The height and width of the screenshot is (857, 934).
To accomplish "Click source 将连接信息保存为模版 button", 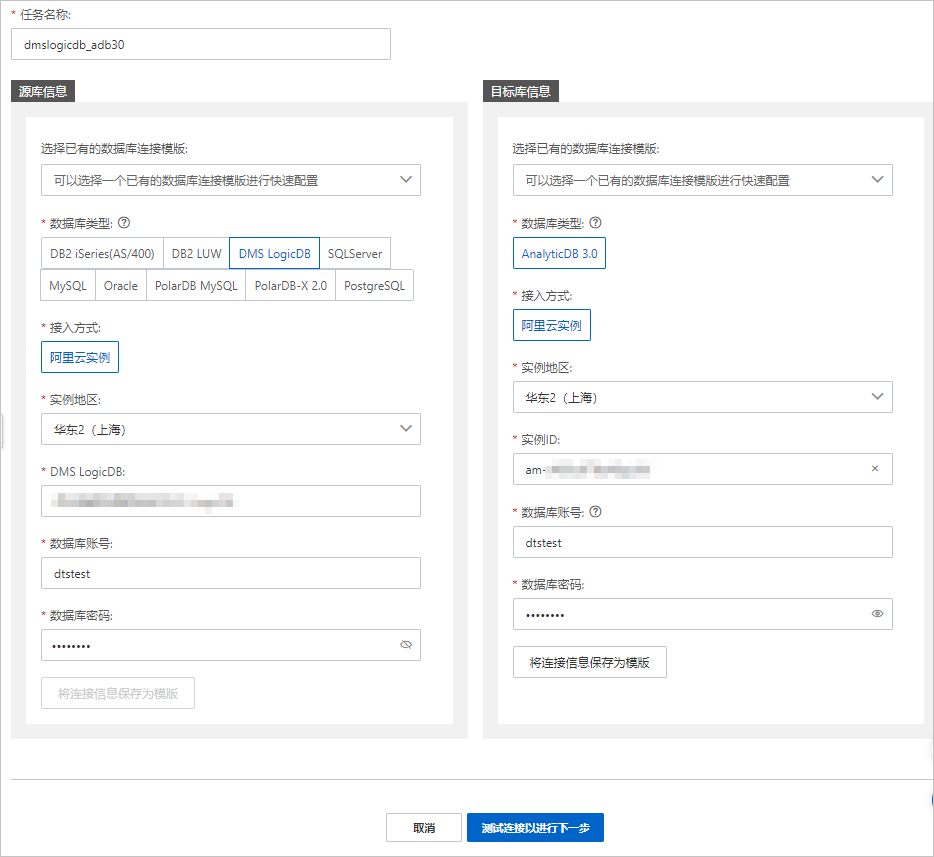I will [x=118, y=693].
